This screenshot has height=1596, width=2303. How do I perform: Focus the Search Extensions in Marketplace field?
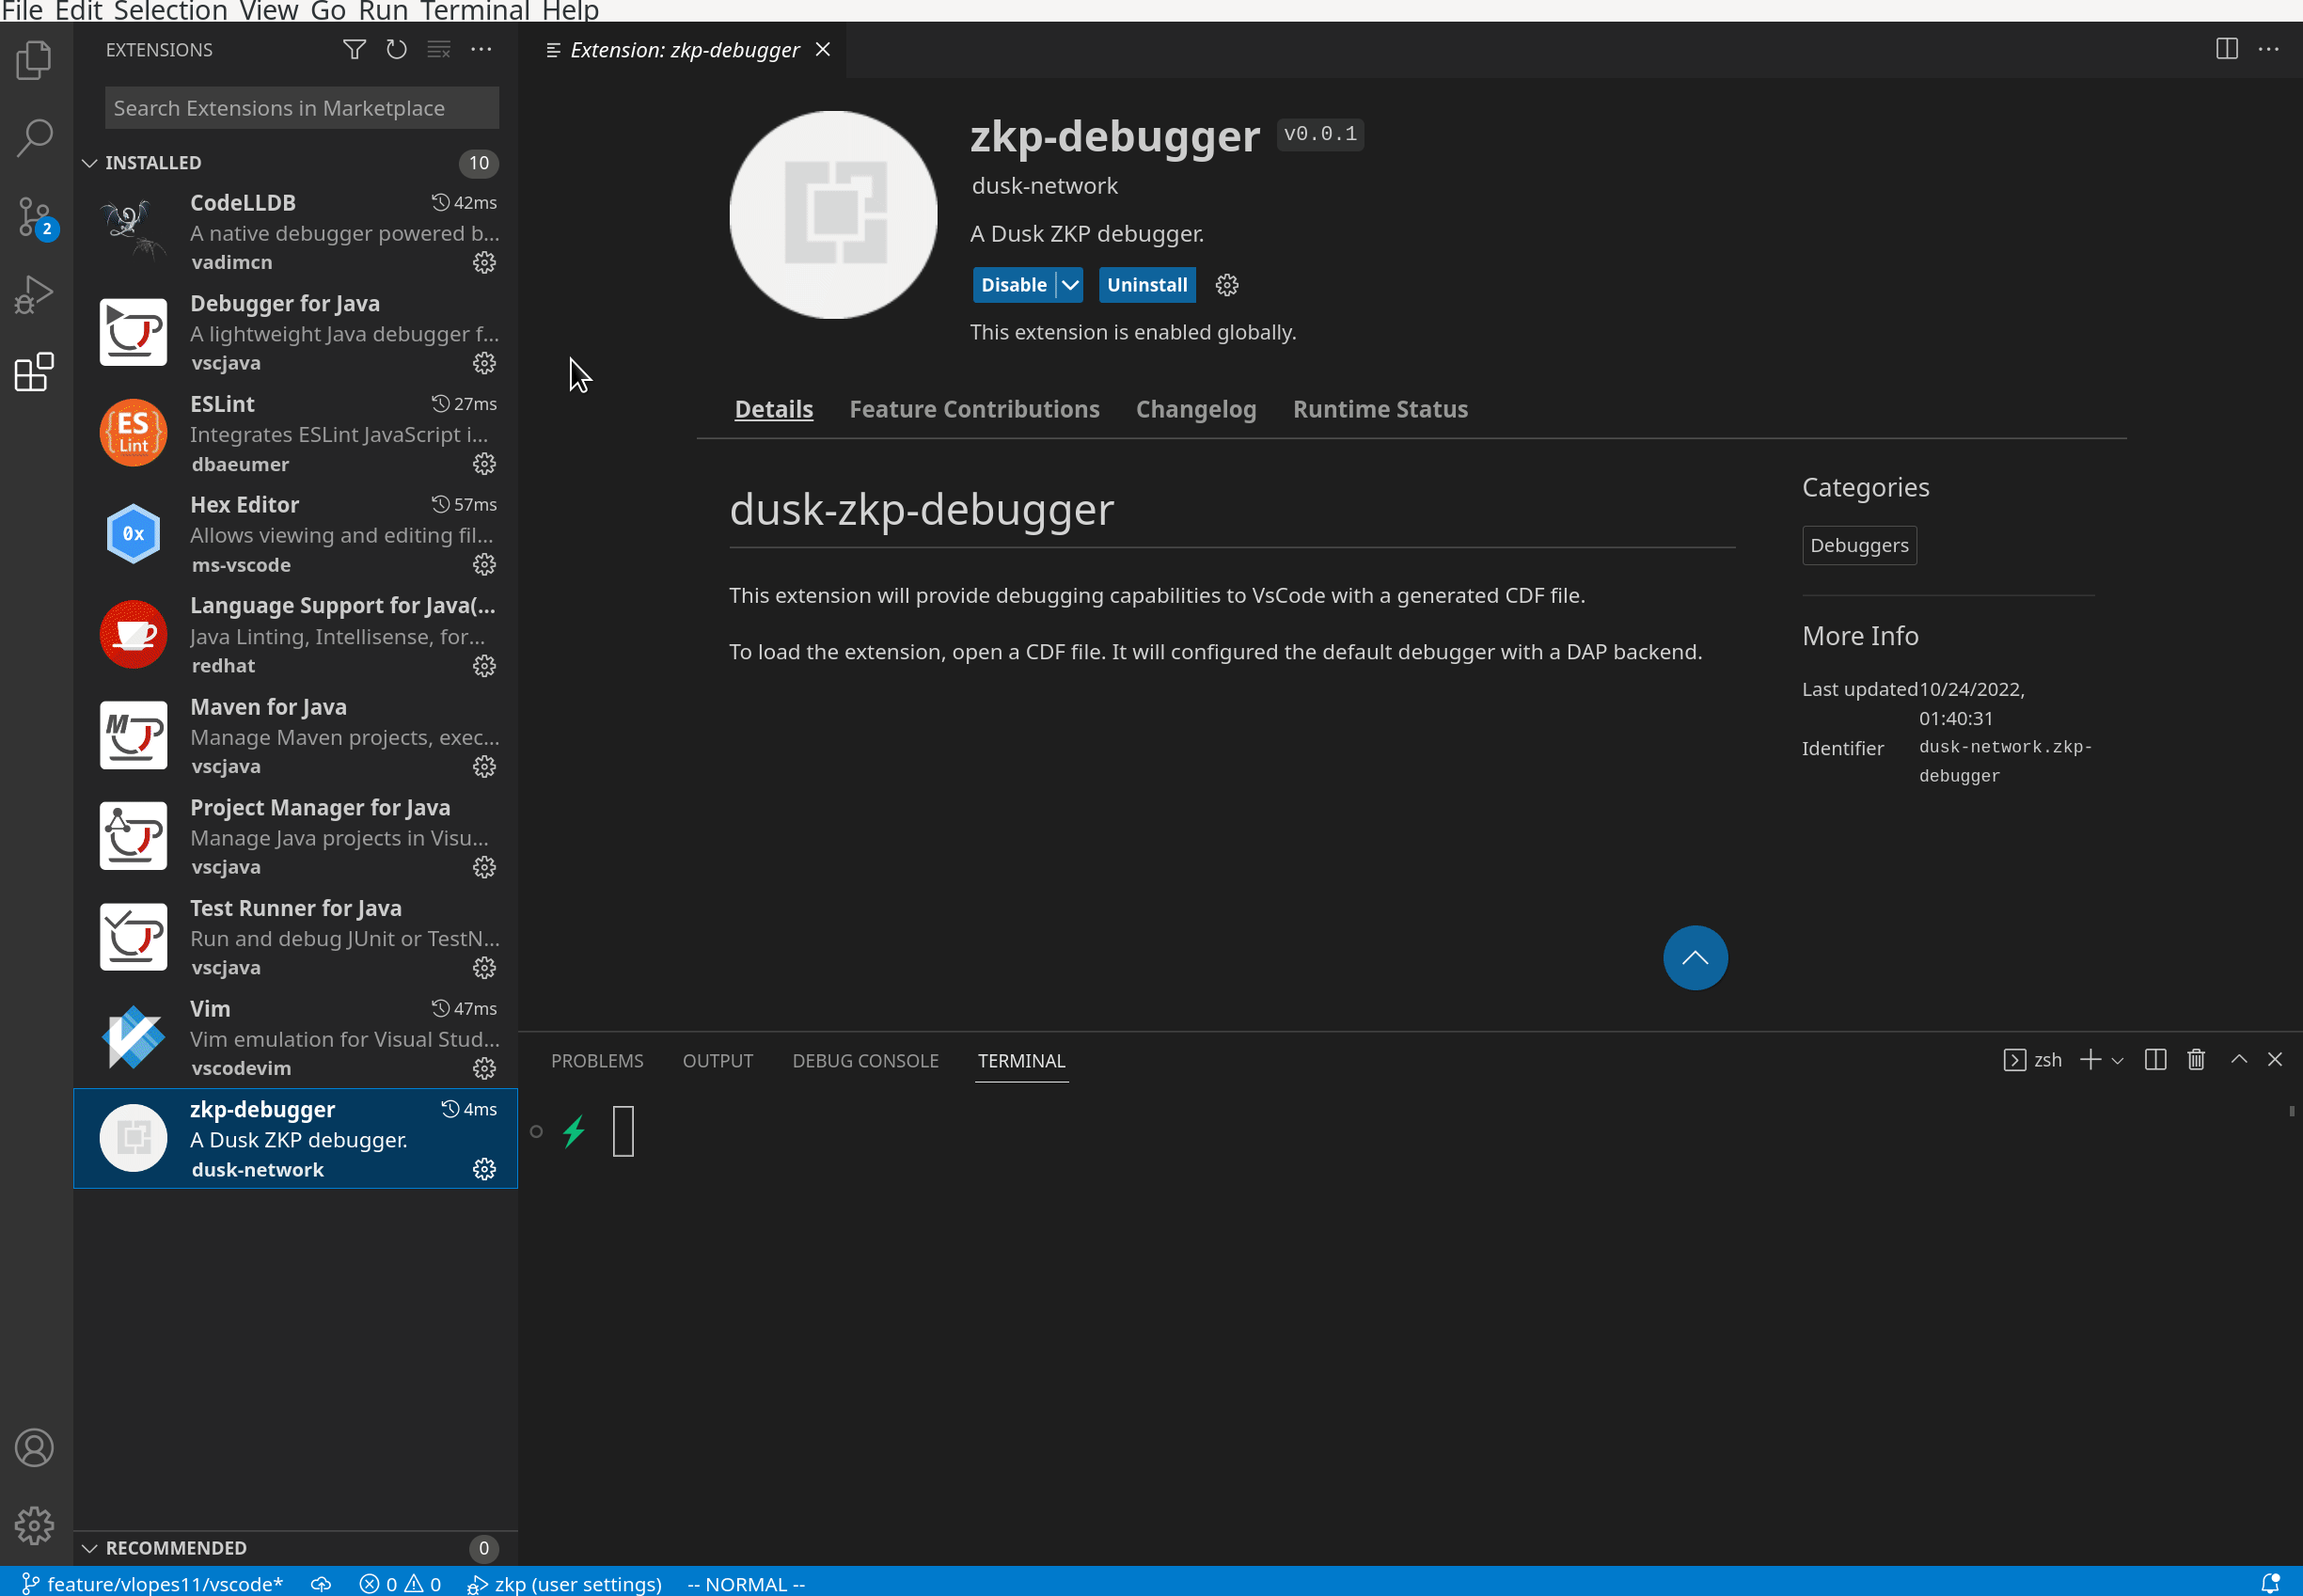point(301,108)
